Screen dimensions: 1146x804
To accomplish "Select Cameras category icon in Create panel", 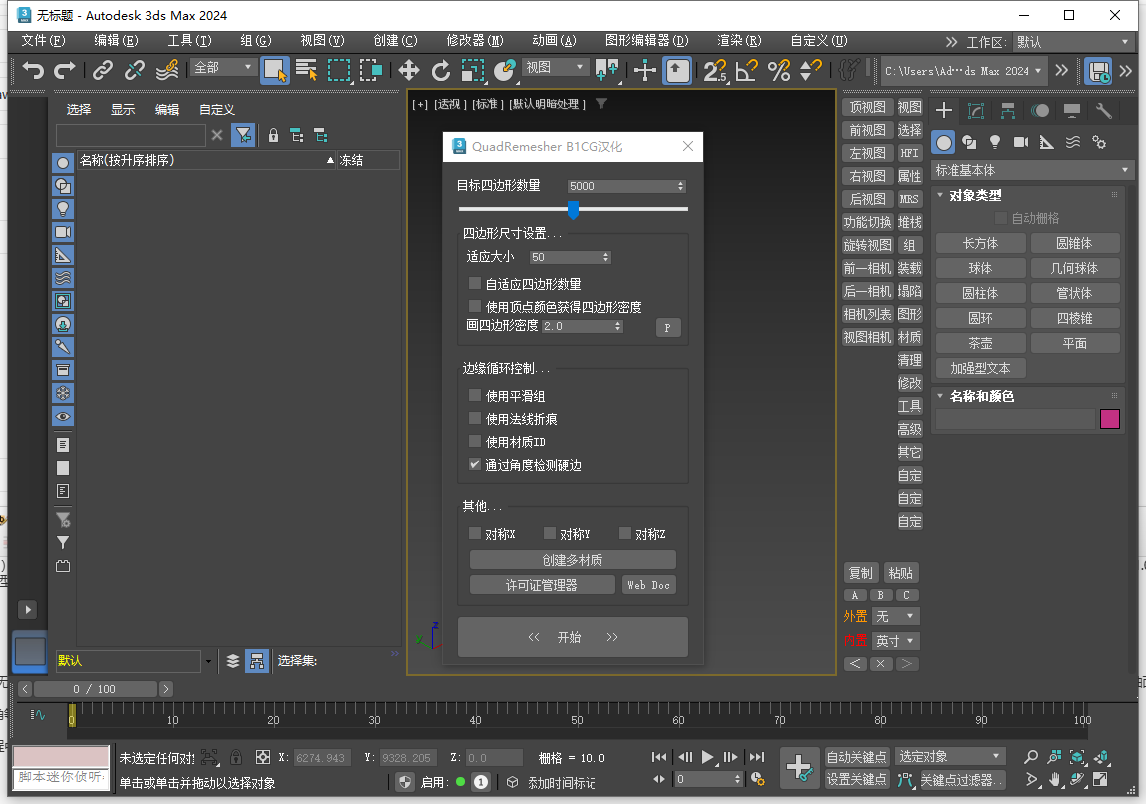I will (1021, 142).
